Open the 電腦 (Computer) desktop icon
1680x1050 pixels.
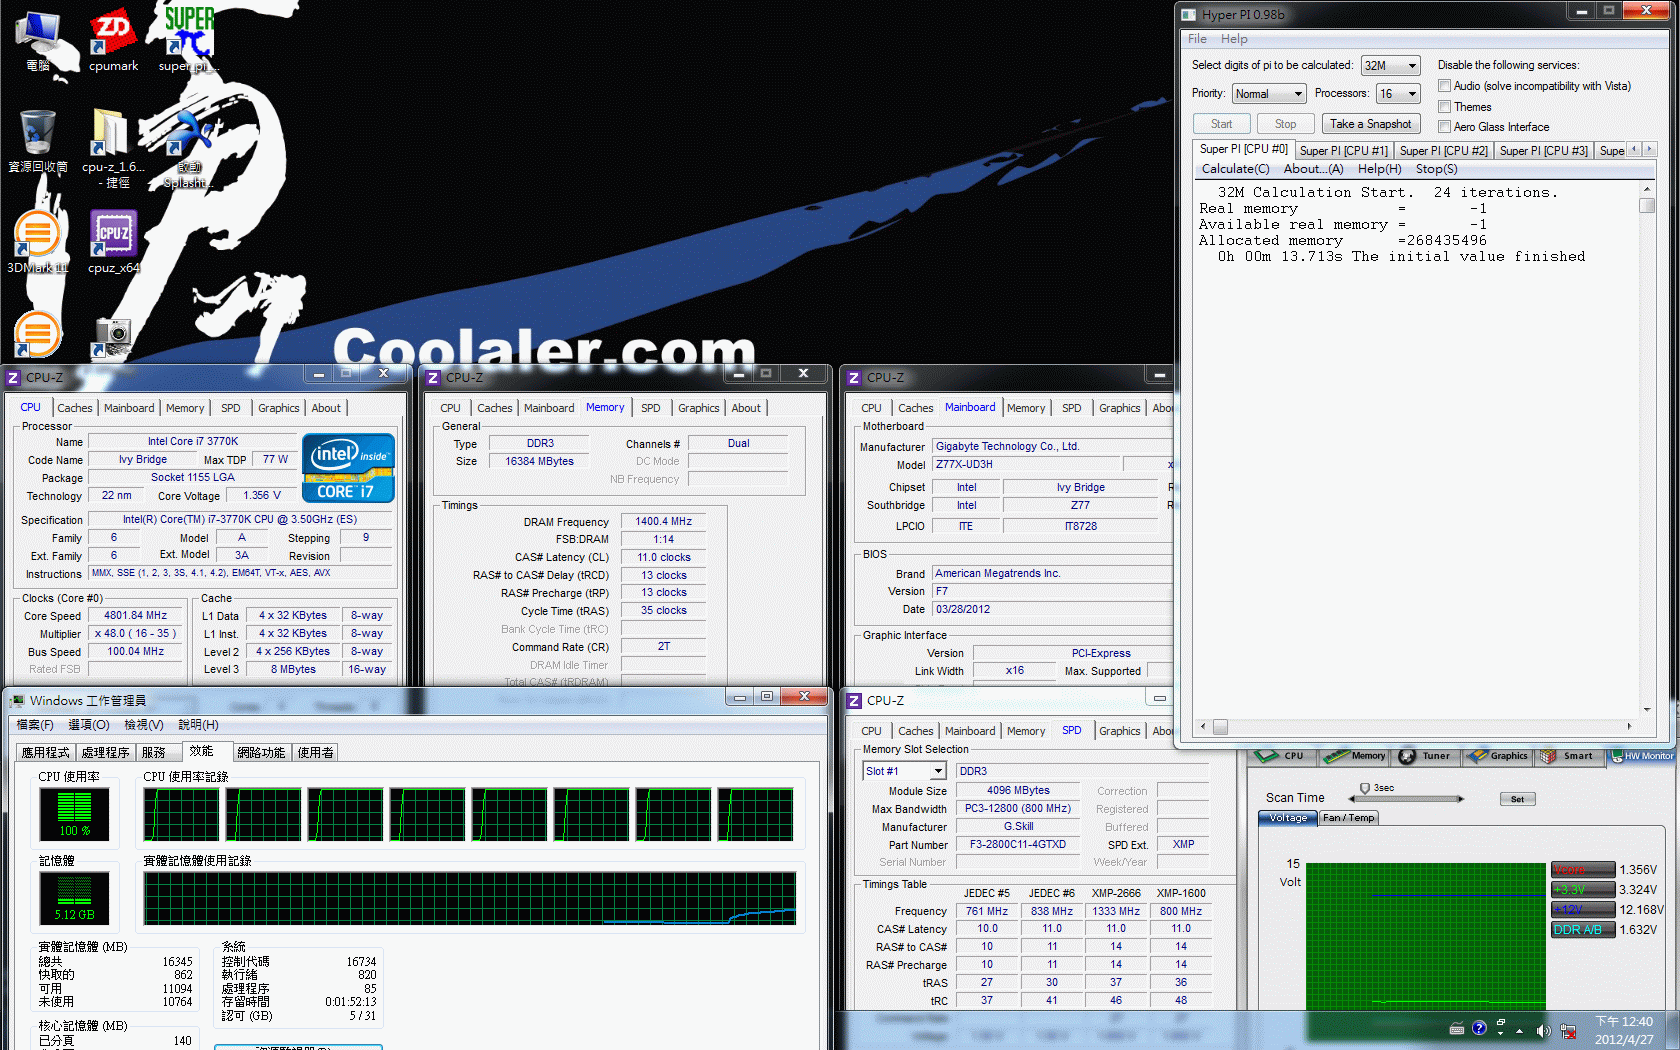tap(38, 40)
